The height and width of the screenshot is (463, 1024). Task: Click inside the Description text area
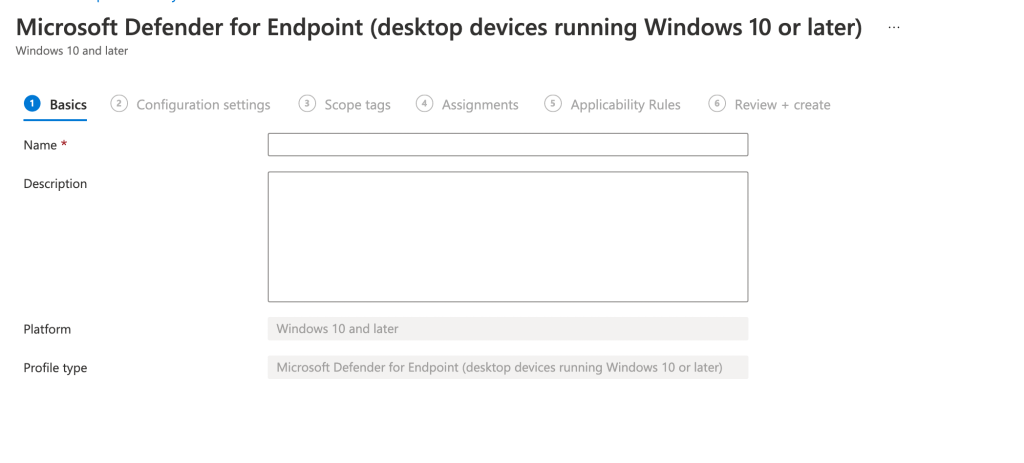507,236
